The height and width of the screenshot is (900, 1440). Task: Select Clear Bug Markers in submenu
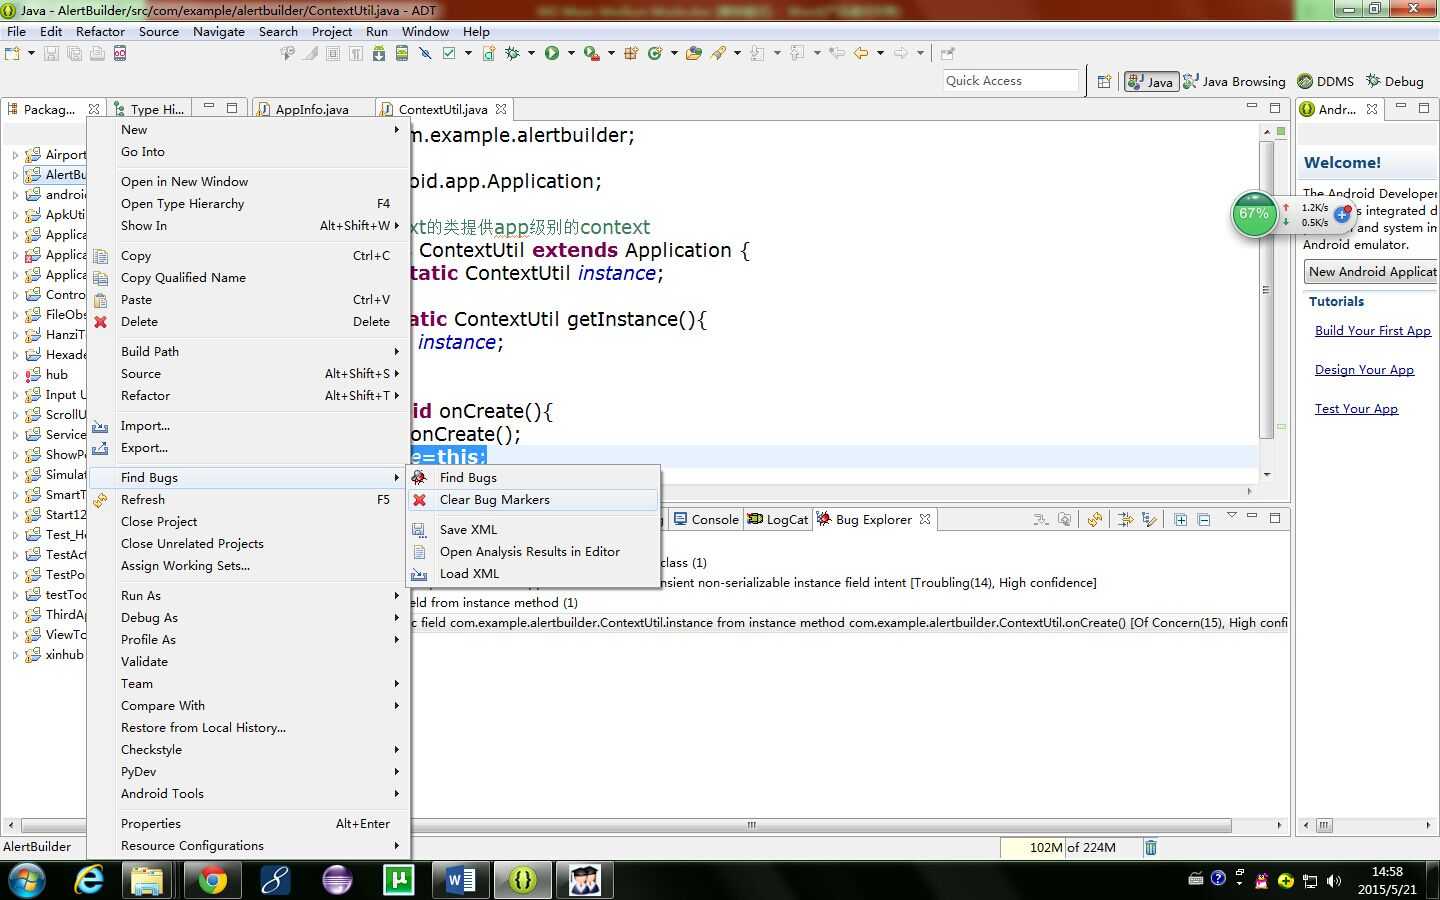click(x=534, y=500)
